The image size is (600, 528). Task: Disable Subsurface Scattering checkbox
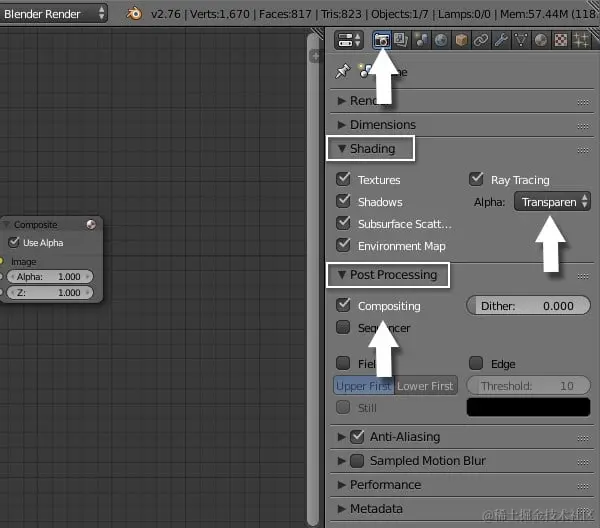coord(343,223)
